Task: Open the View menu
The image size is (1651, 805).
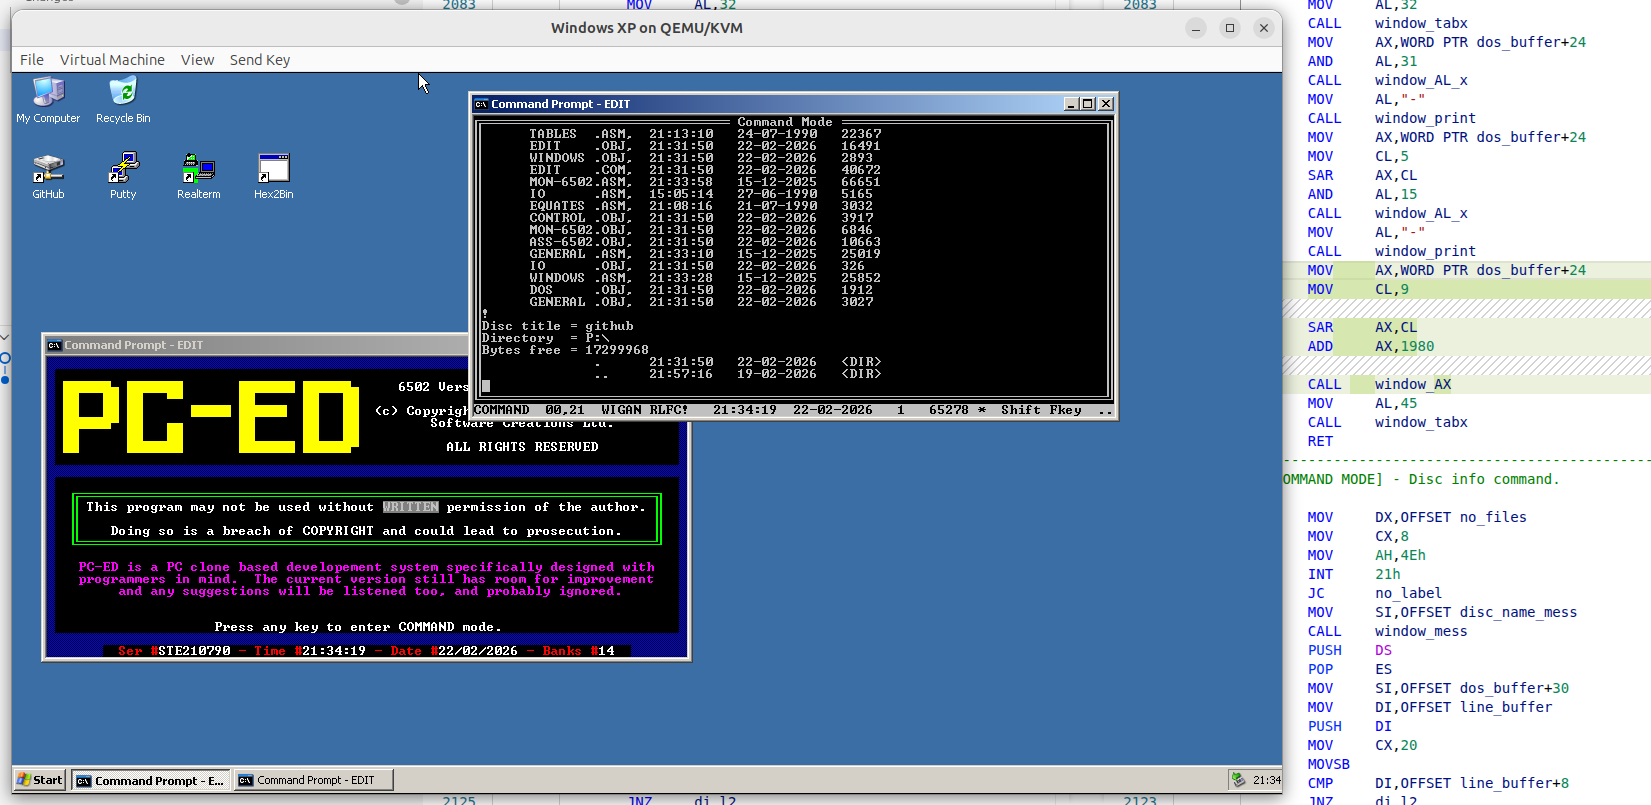Action: tap(197, 60)
